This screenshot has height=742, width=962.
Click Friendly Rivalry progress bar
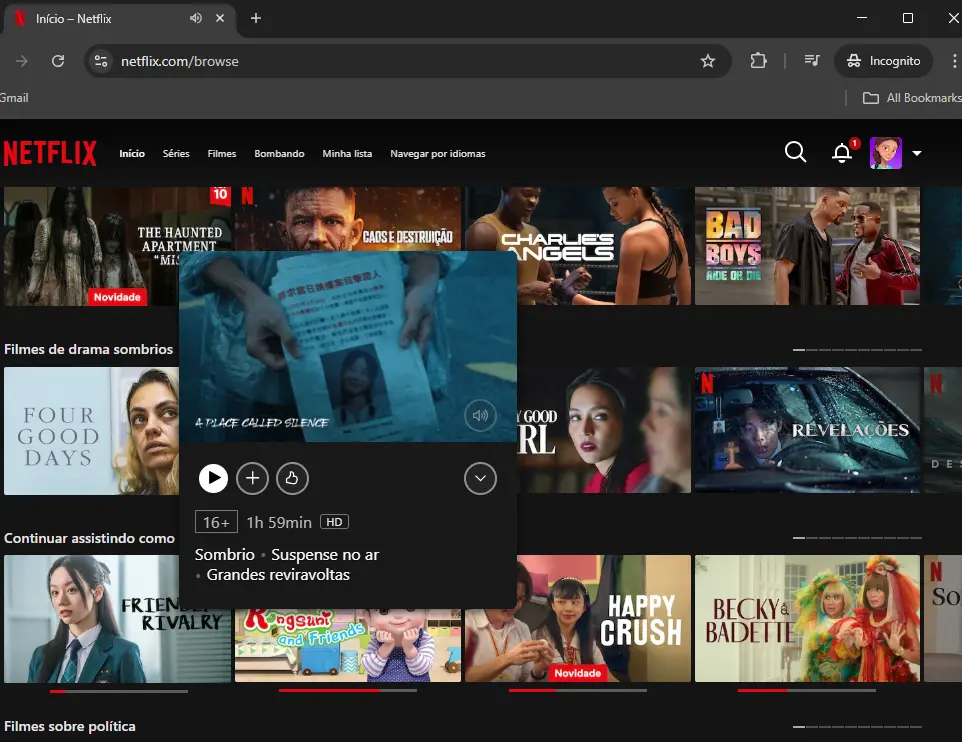(x=118, y=691)
